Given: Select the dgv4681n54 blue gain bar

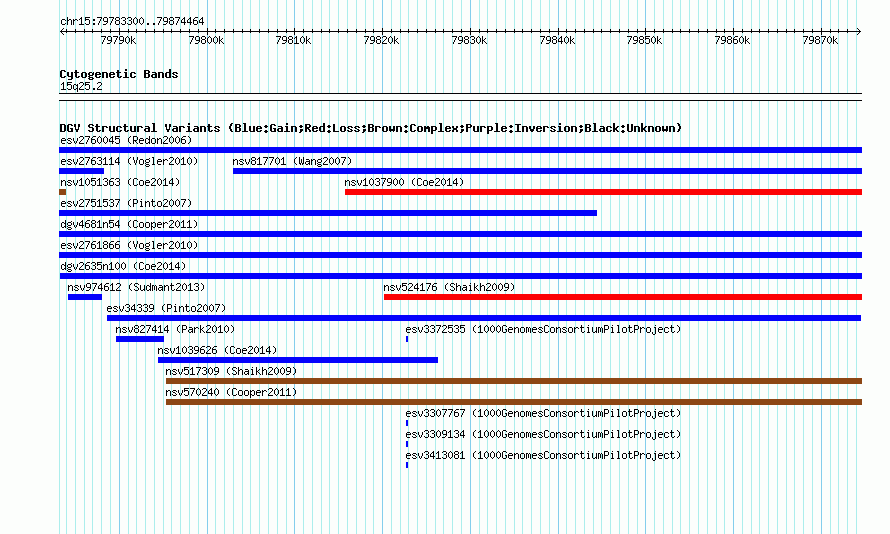Looking at the screenshot, I should coord(460,234).
